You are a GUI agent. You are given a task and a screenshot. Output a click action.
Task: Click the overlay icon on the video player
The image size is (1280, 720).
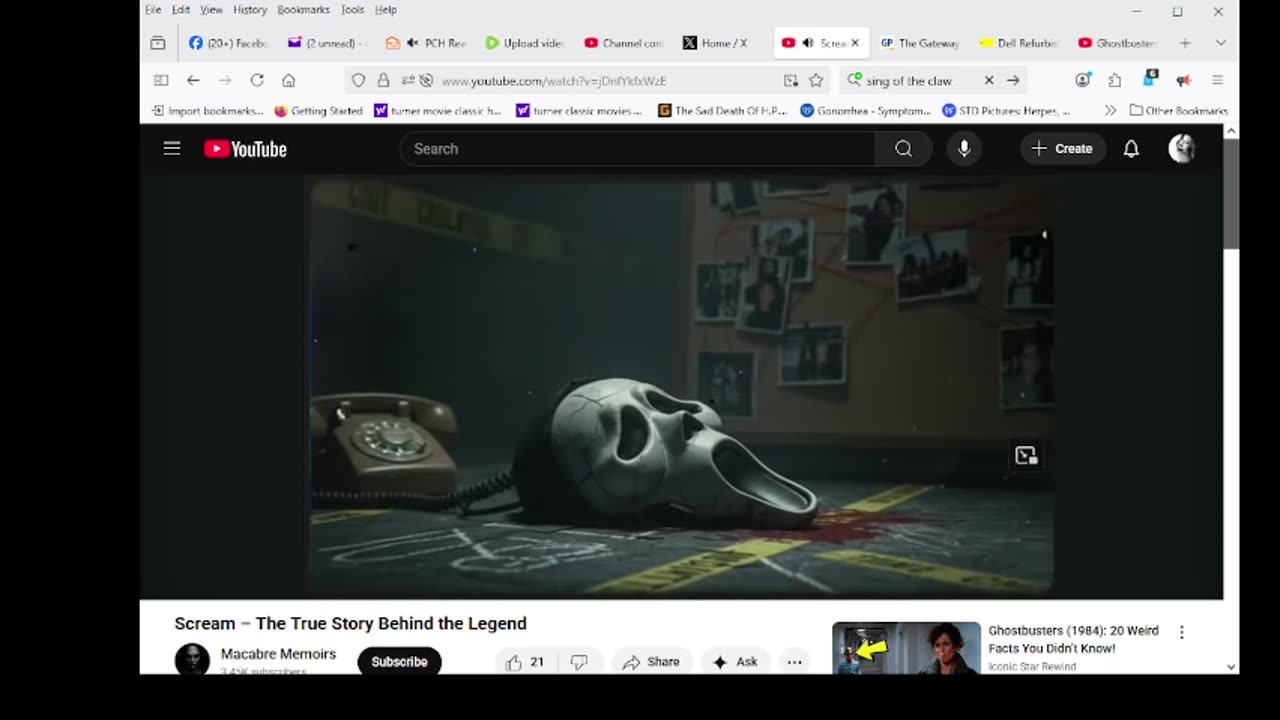point(1026,456)
